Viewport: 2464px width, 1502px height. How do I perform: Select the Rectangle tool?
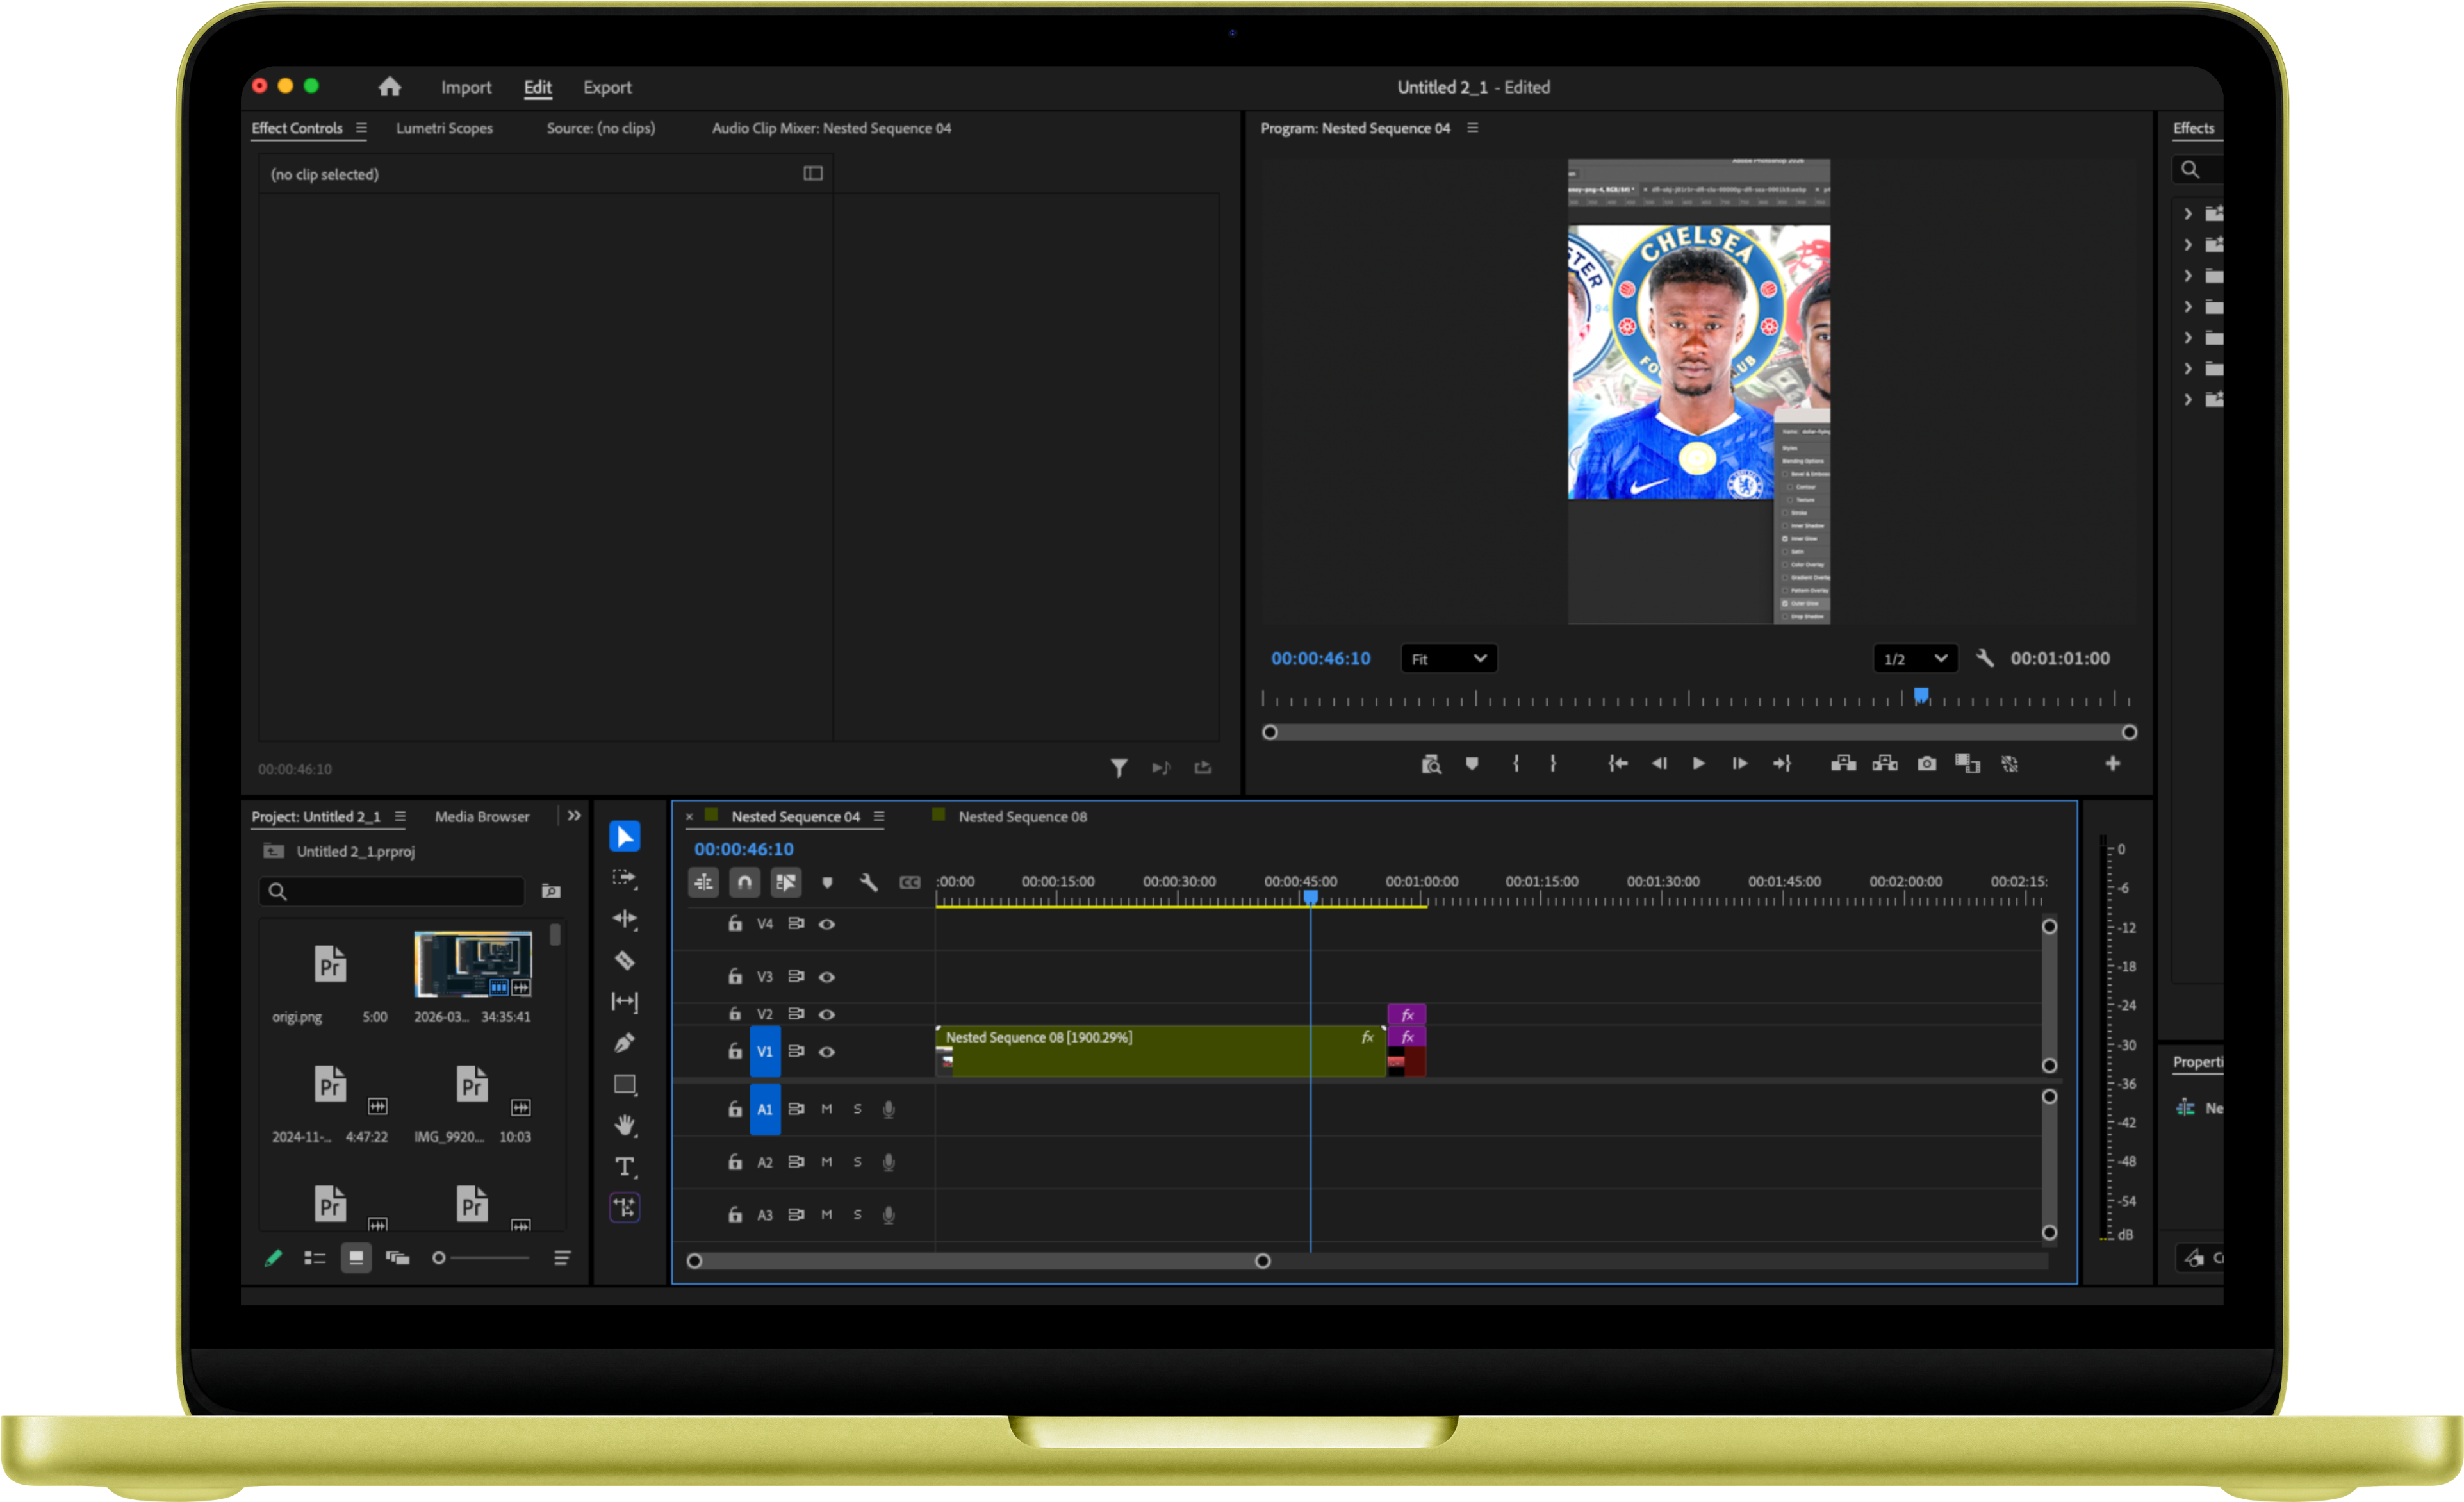point(624,1085)
